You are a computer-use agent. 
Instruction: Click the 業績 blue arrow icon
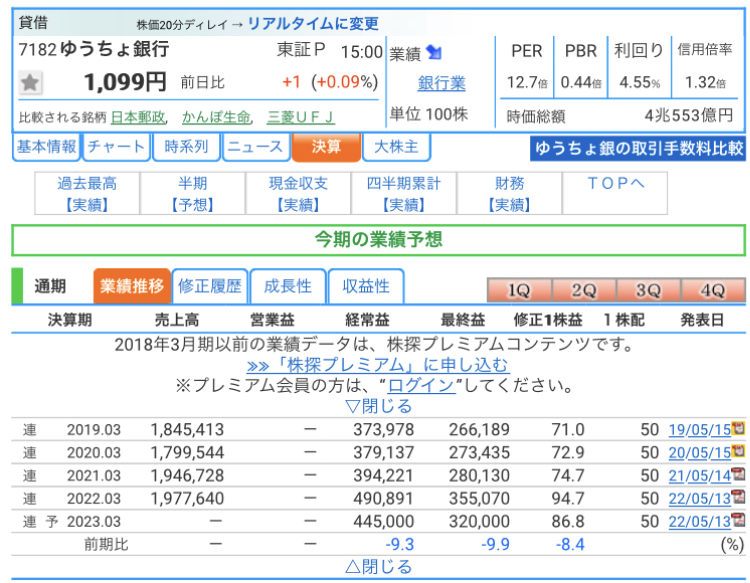433,52
